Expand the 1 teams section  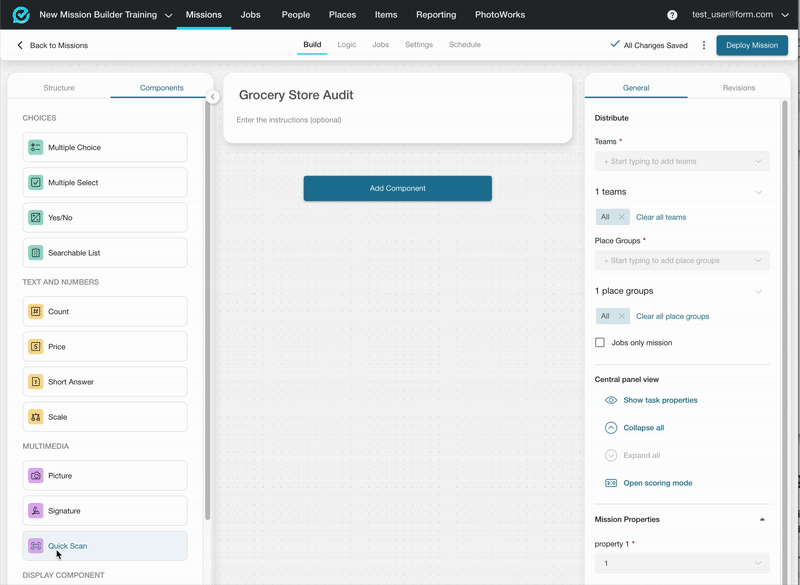758,192
